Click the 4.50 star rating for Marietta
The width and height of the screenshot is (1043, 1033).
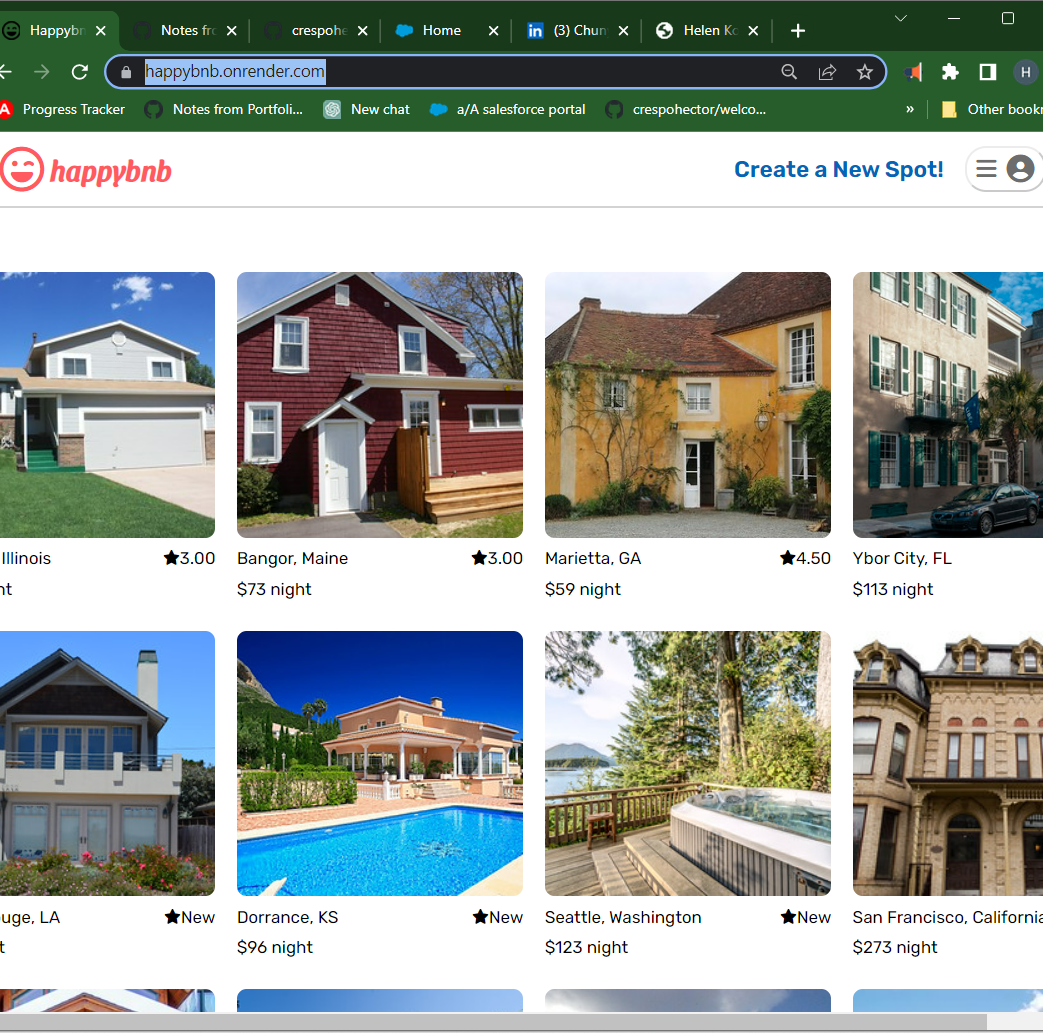(805, 558)
